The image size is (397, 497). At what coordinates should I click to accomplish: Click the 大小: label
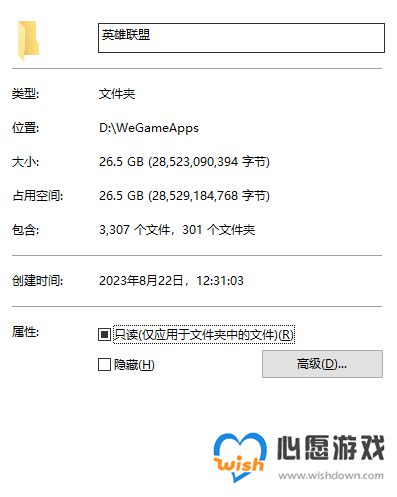(26, 162)
